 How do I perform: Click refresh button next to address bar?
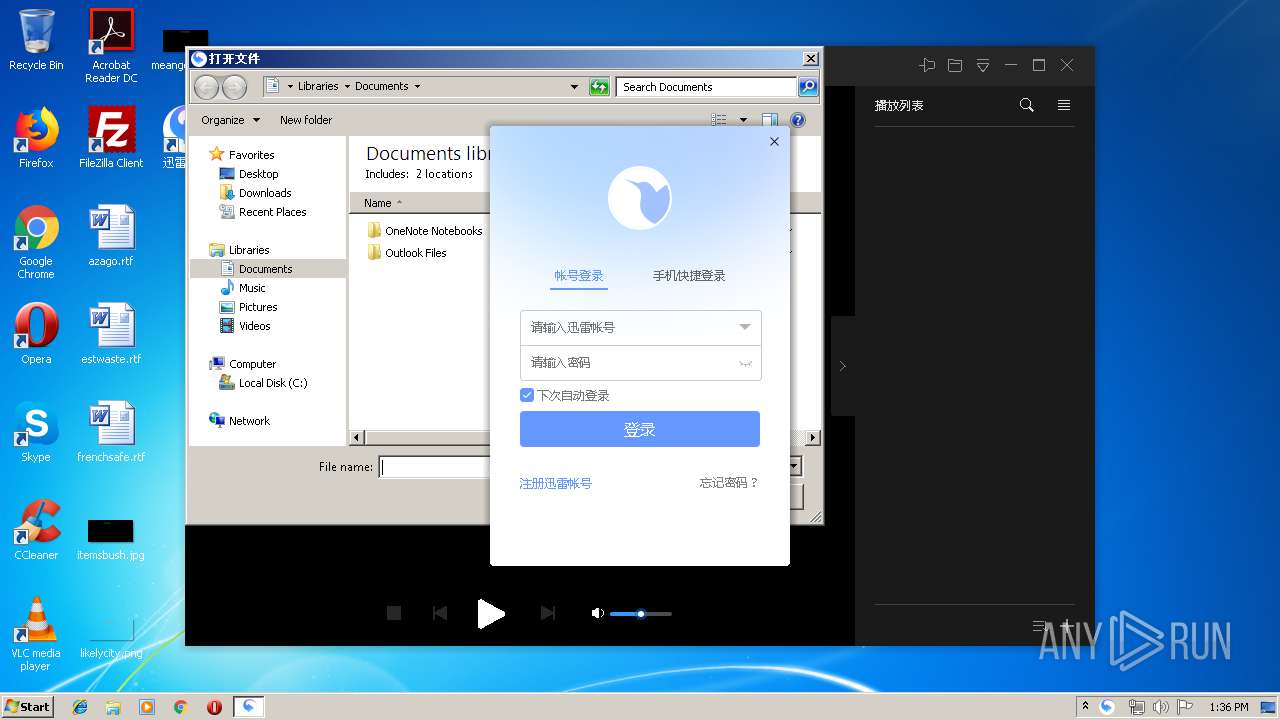coord(599,87)
